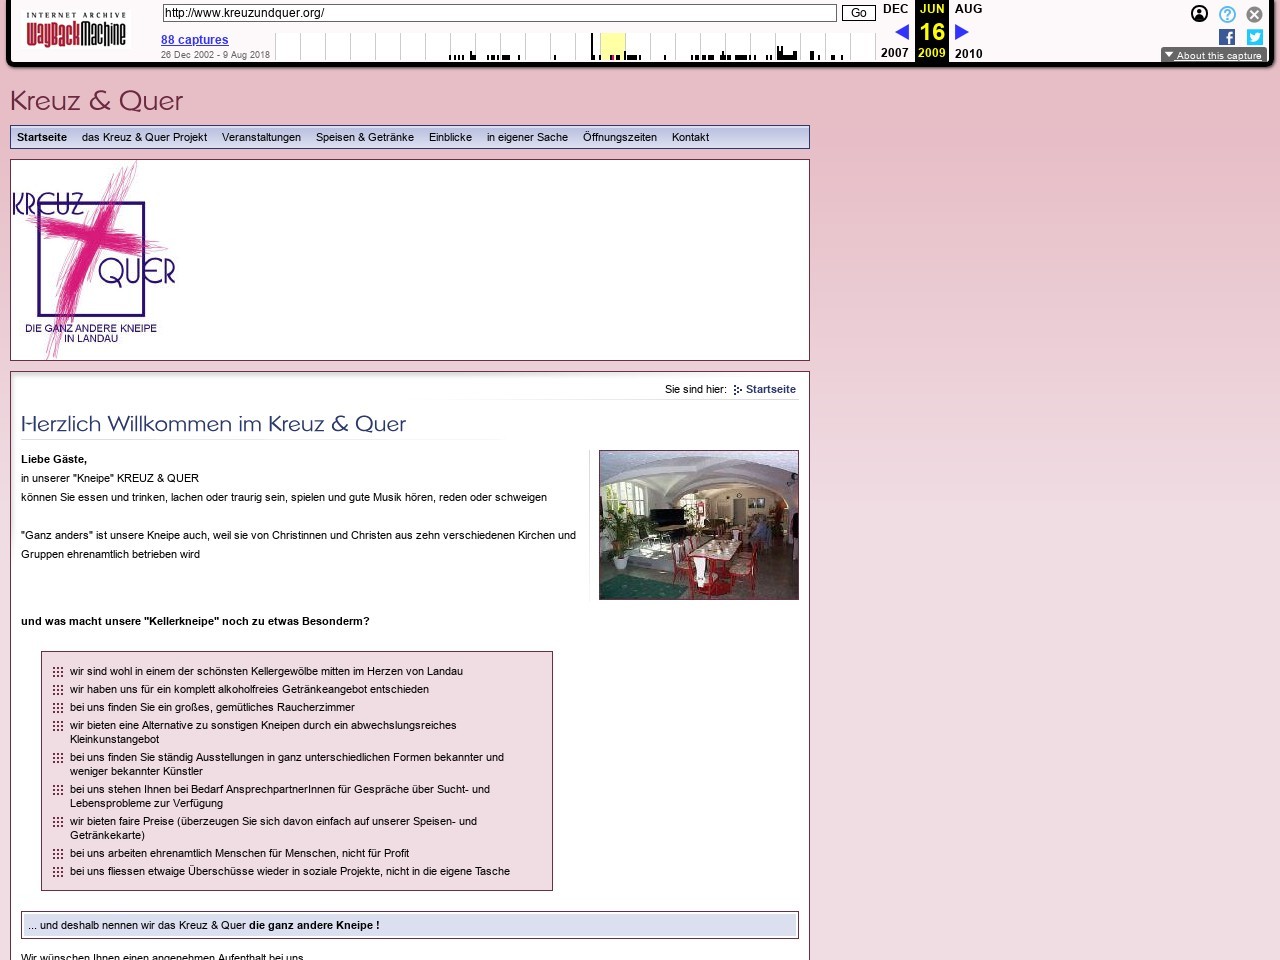Open Speisen & Getränke menu item
This screenshot has width=1280, height=960.
[364, 137]
